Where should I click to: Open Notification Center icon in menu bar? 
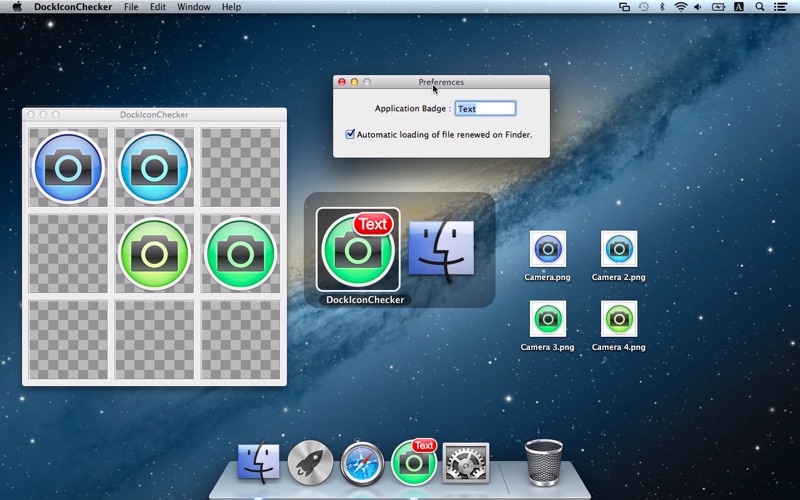pos(780,7)
